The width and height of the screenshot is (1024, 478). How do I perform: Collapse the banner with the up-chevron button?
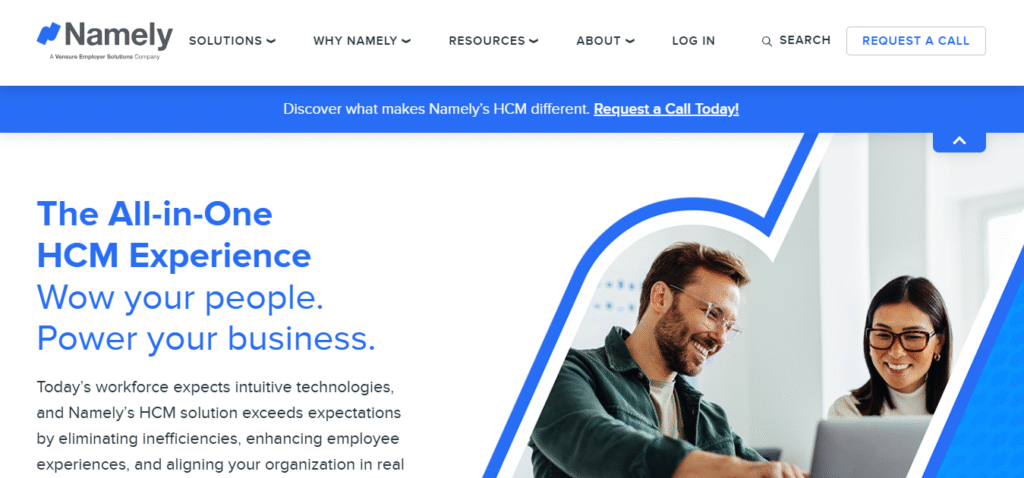click(x=959, y=141)
